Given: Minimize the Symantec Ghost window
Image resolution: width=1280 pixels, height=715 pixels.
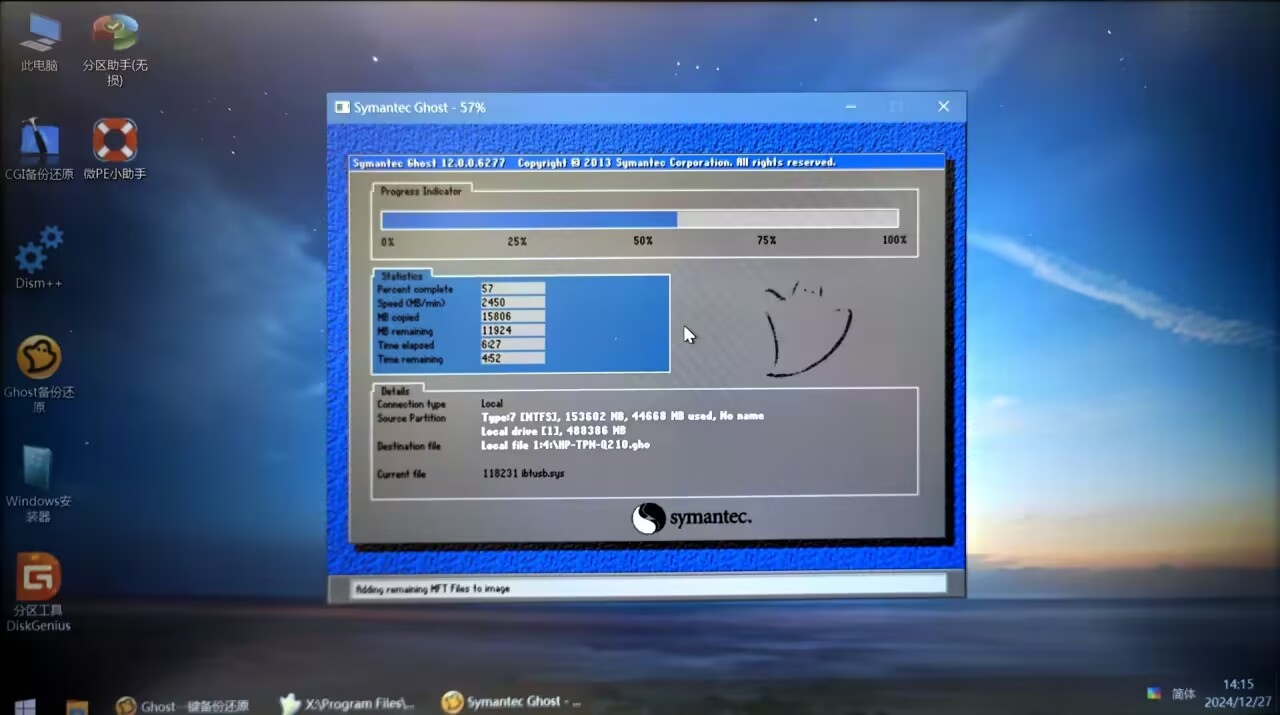Looking at the screenshot, I should click(x=851, y=106).
